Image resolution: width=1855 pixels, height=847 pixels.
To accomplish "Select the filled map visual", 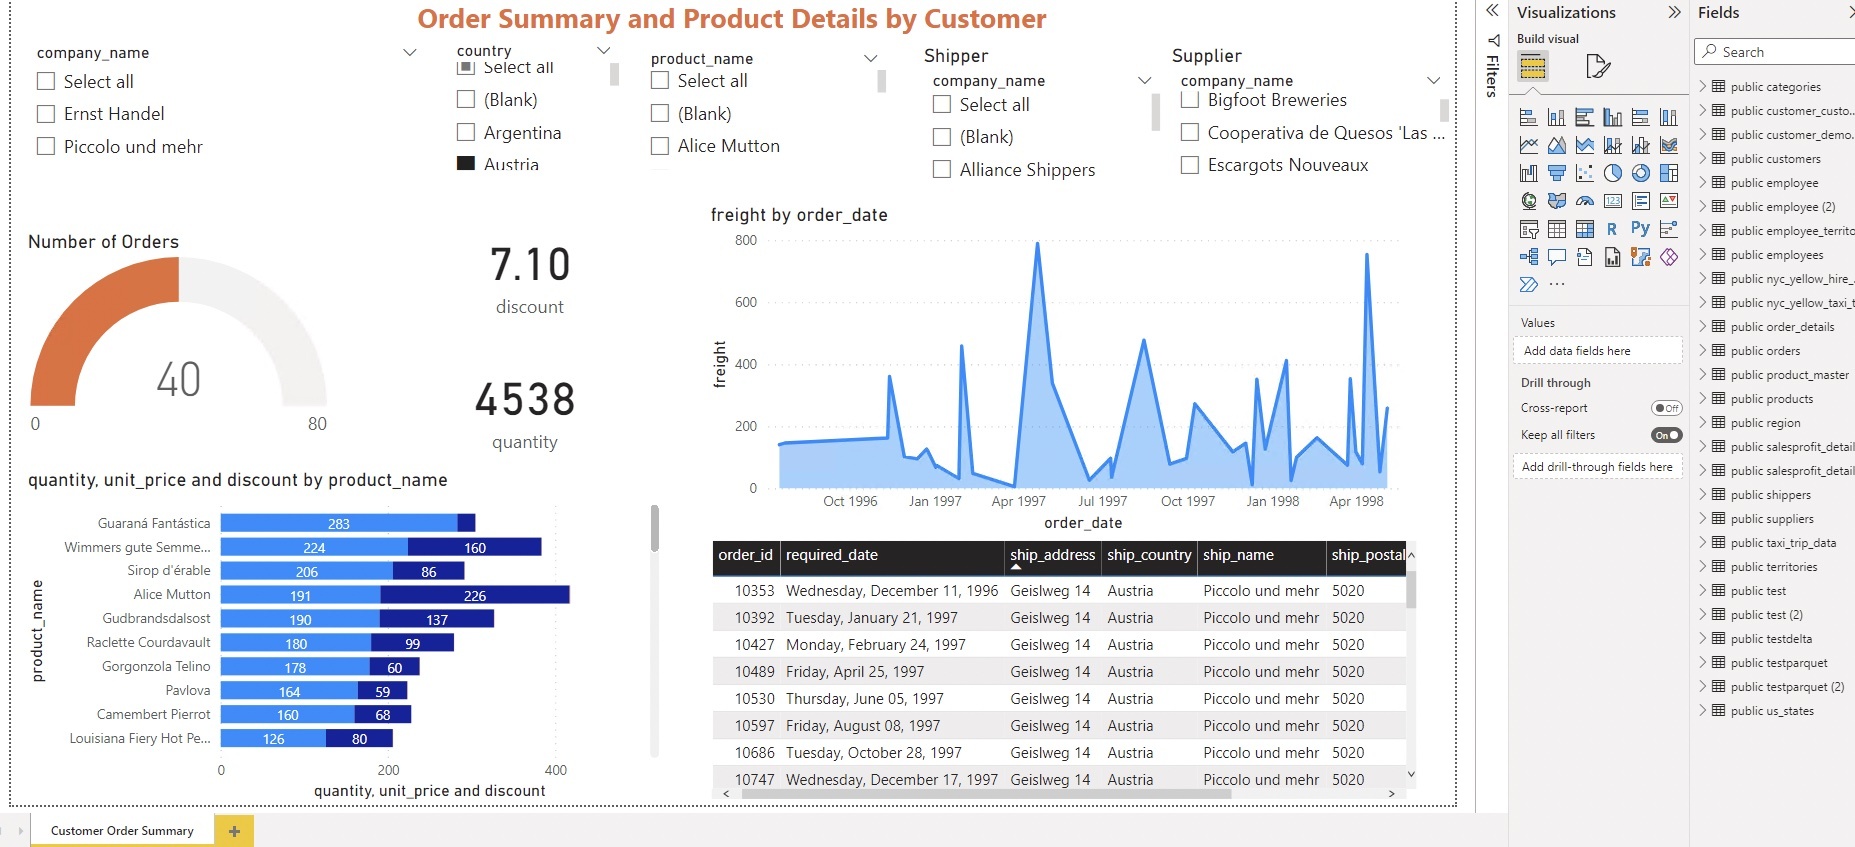I will click(x=1557, y=201).
